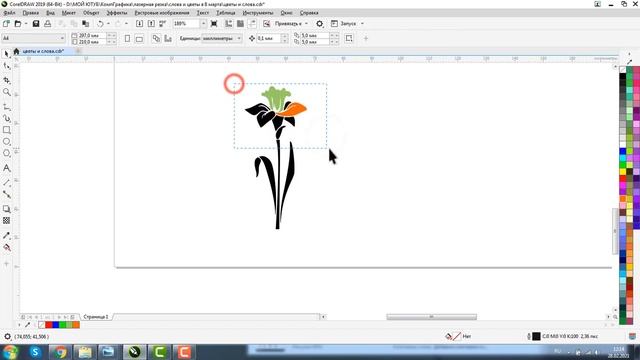Select the Crop tool in the toolbox
The image size is (640, 360).
click(7, 80)
